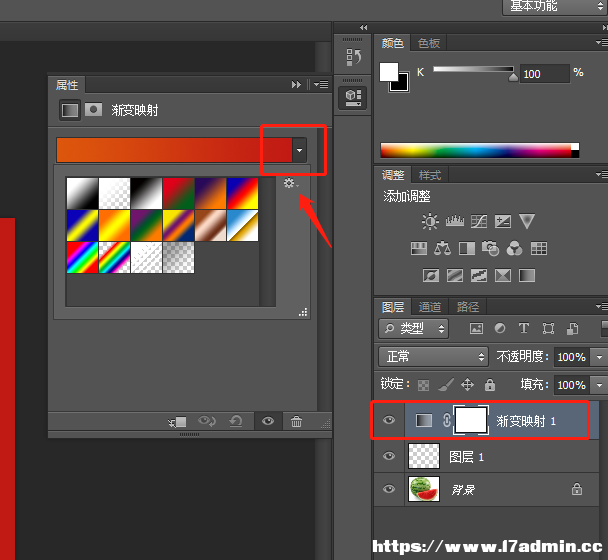Filter layers by type layers
Screen dimensions: 608x560
click(x=524, y=328)
